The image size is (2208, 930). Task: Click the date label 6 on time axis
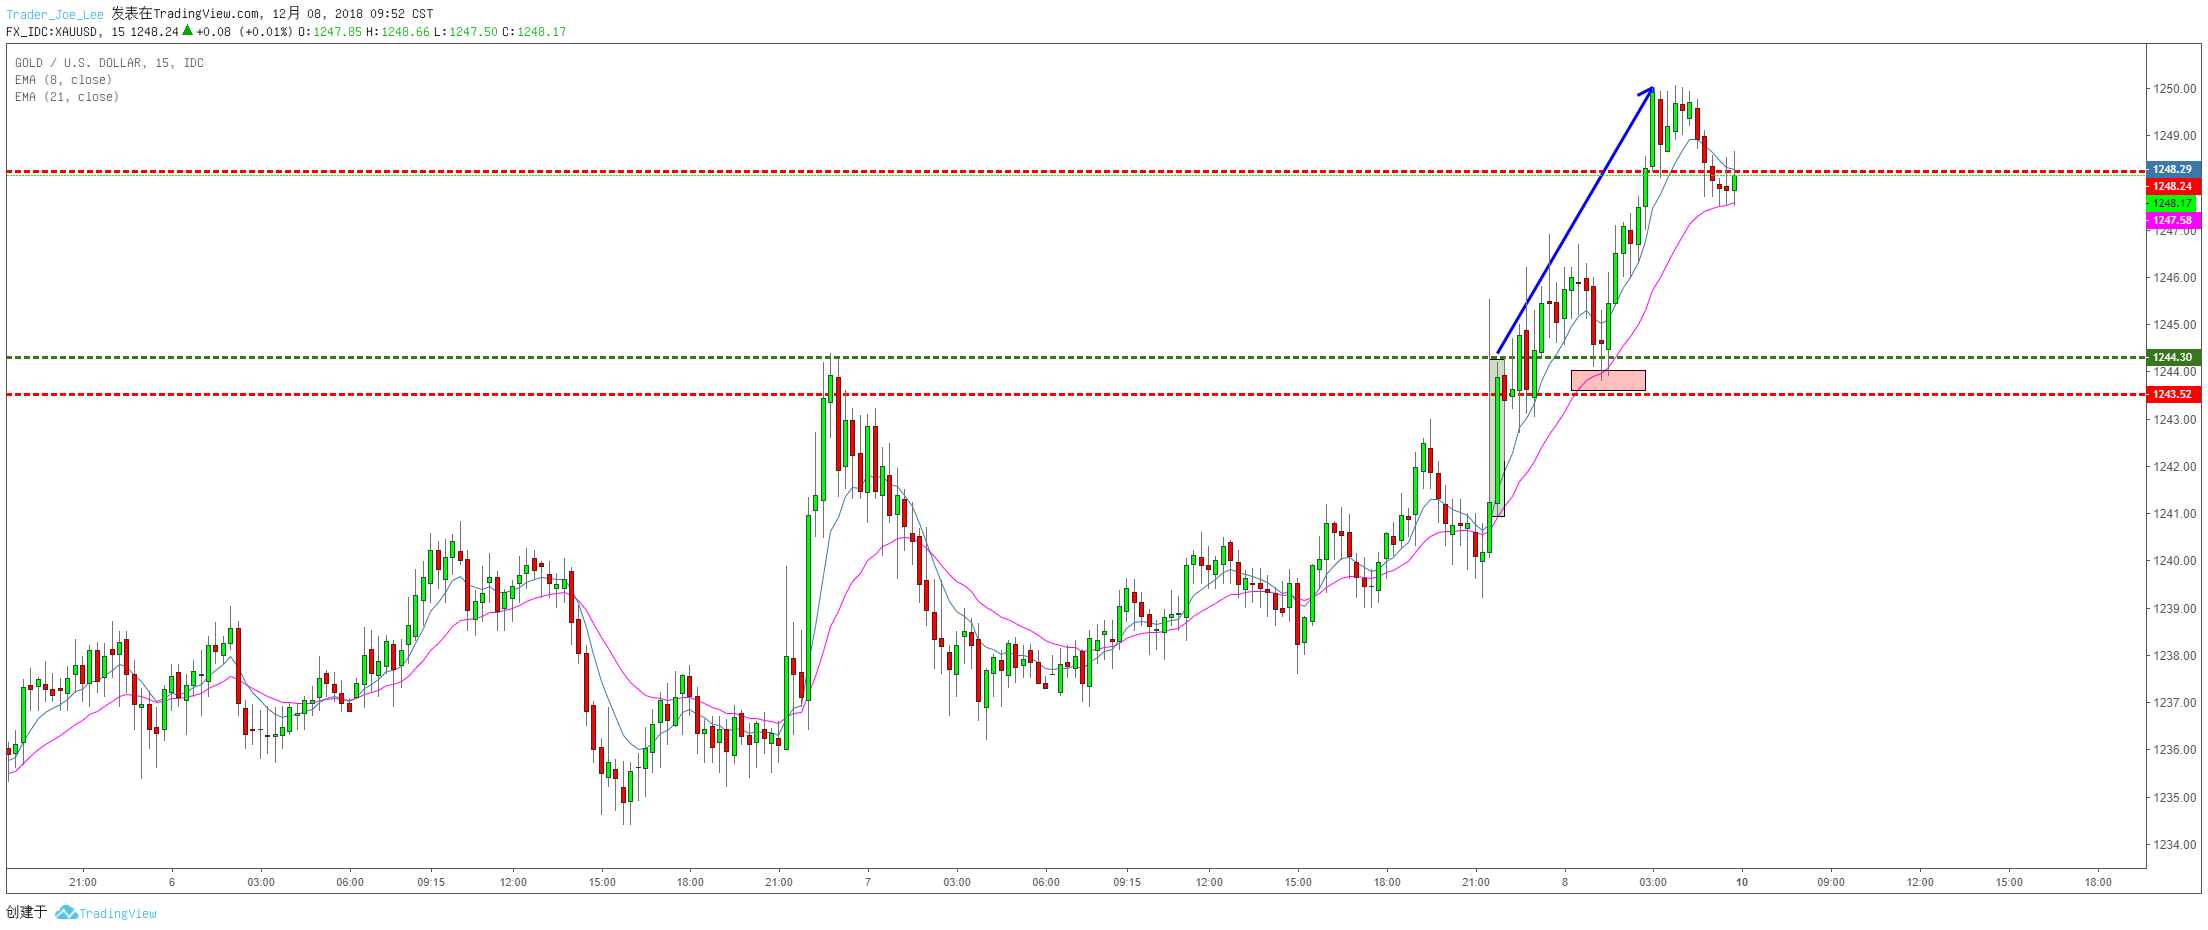[x=172, y=882]
